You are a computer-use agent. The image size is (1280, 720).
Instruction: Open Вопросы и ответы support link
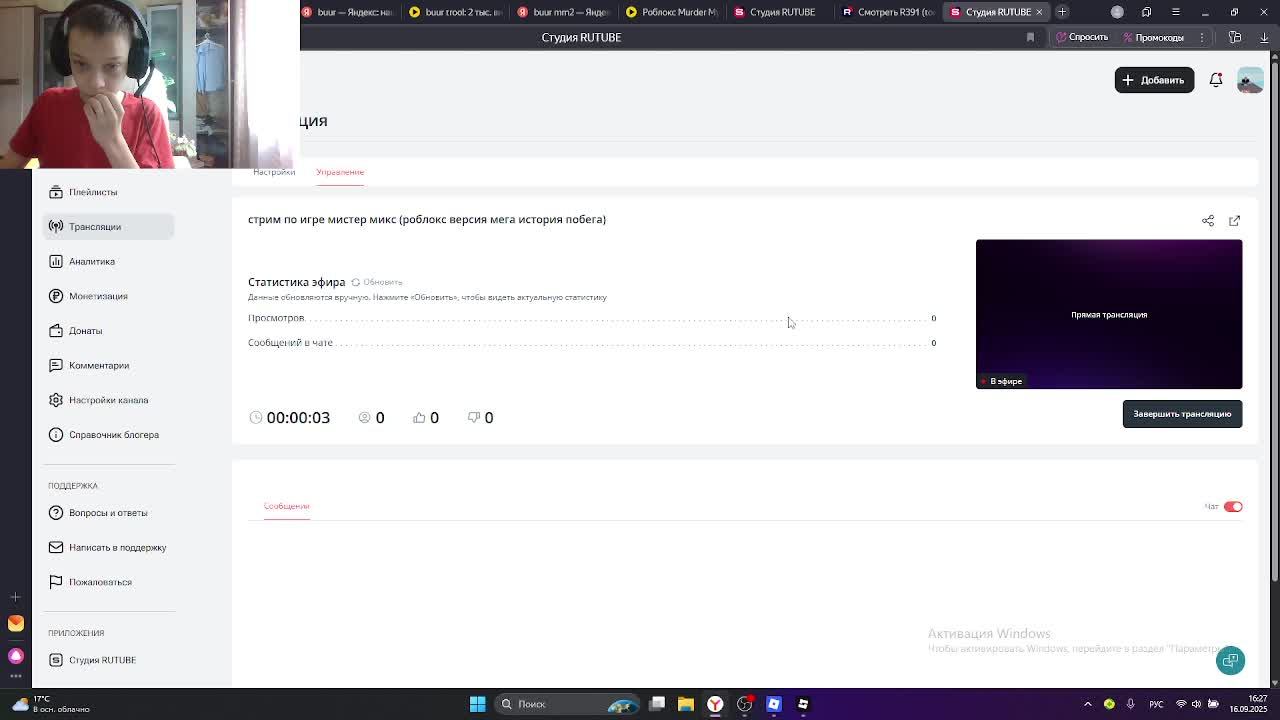(x=107, y=513)
